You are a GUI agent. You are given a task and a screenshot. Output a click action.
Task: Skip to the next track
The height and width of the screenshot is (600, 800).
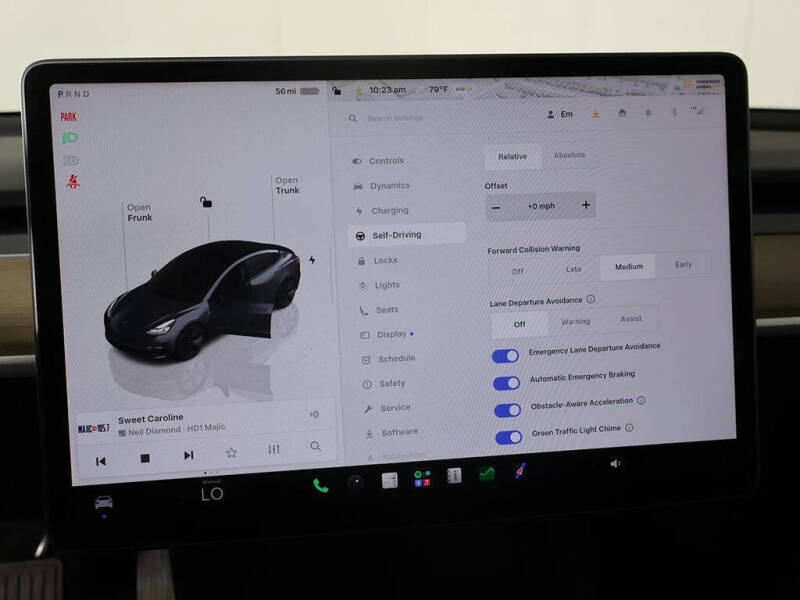(x=189, y=455)
